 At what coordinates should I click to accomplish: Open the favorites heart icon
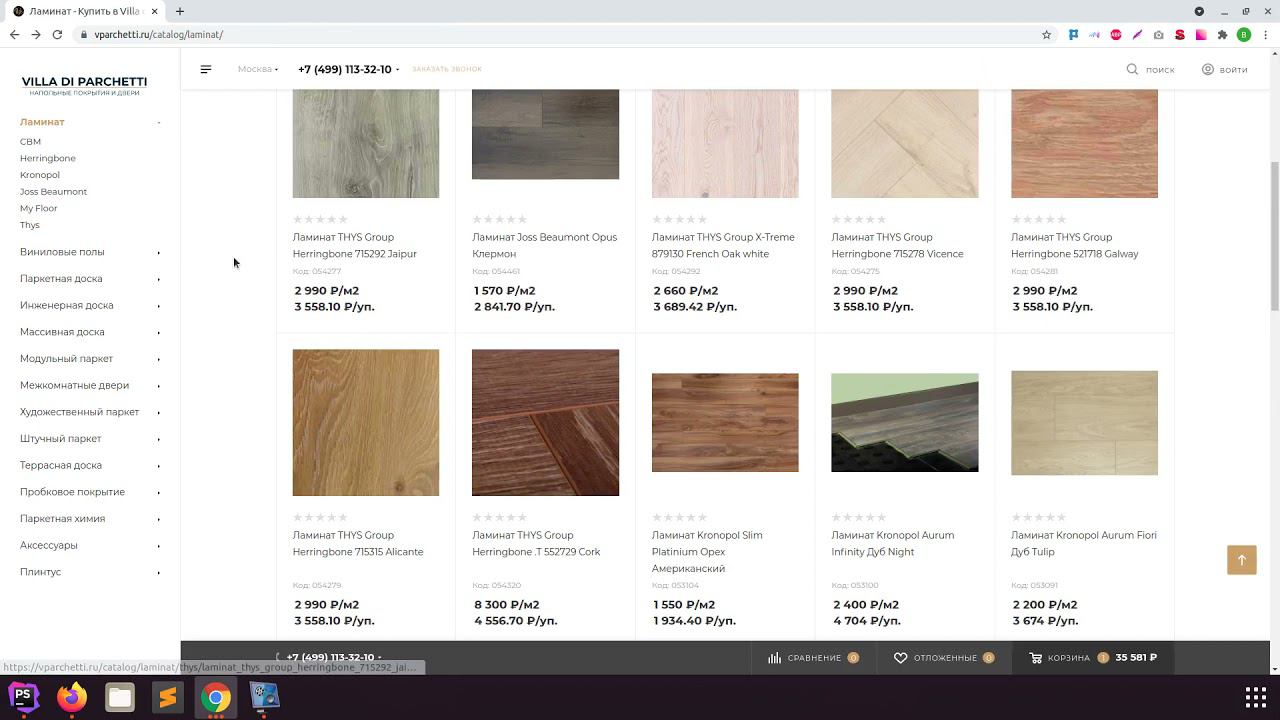(x=900, y=658)
